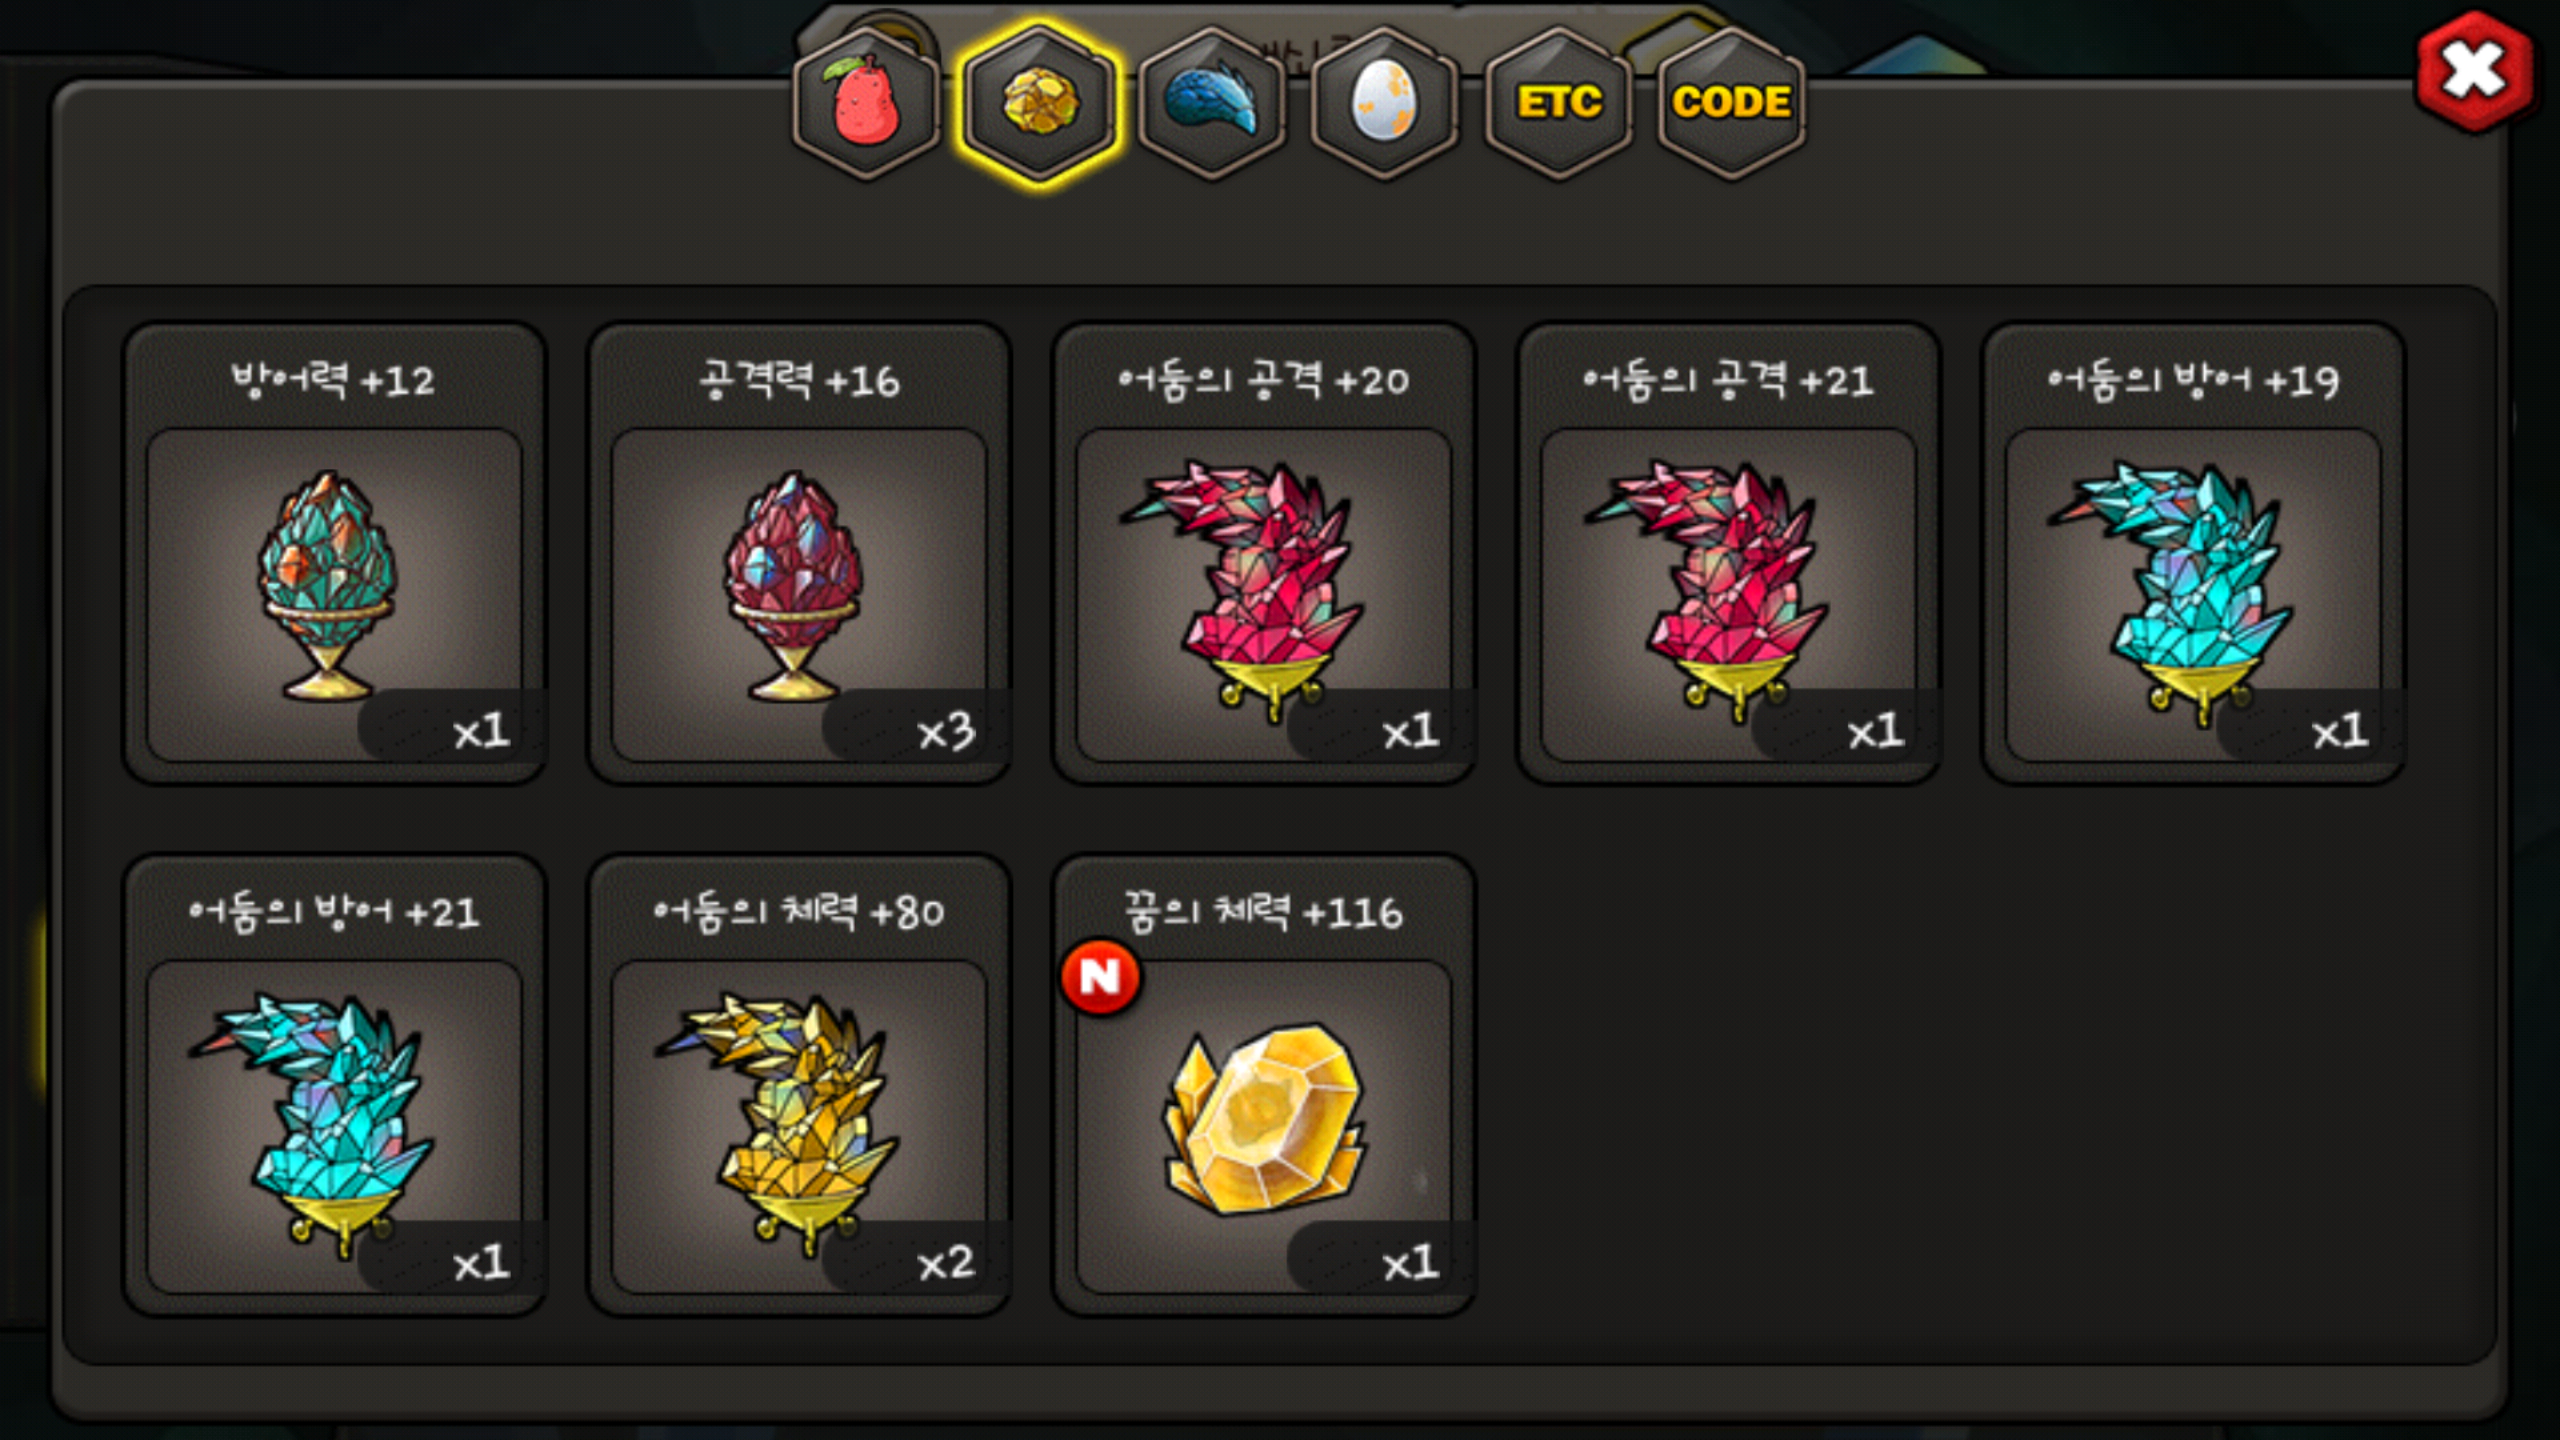Switch to the blue dragon tail tab
This screenshot has height=1440, width=2560.
point(1212,103)
